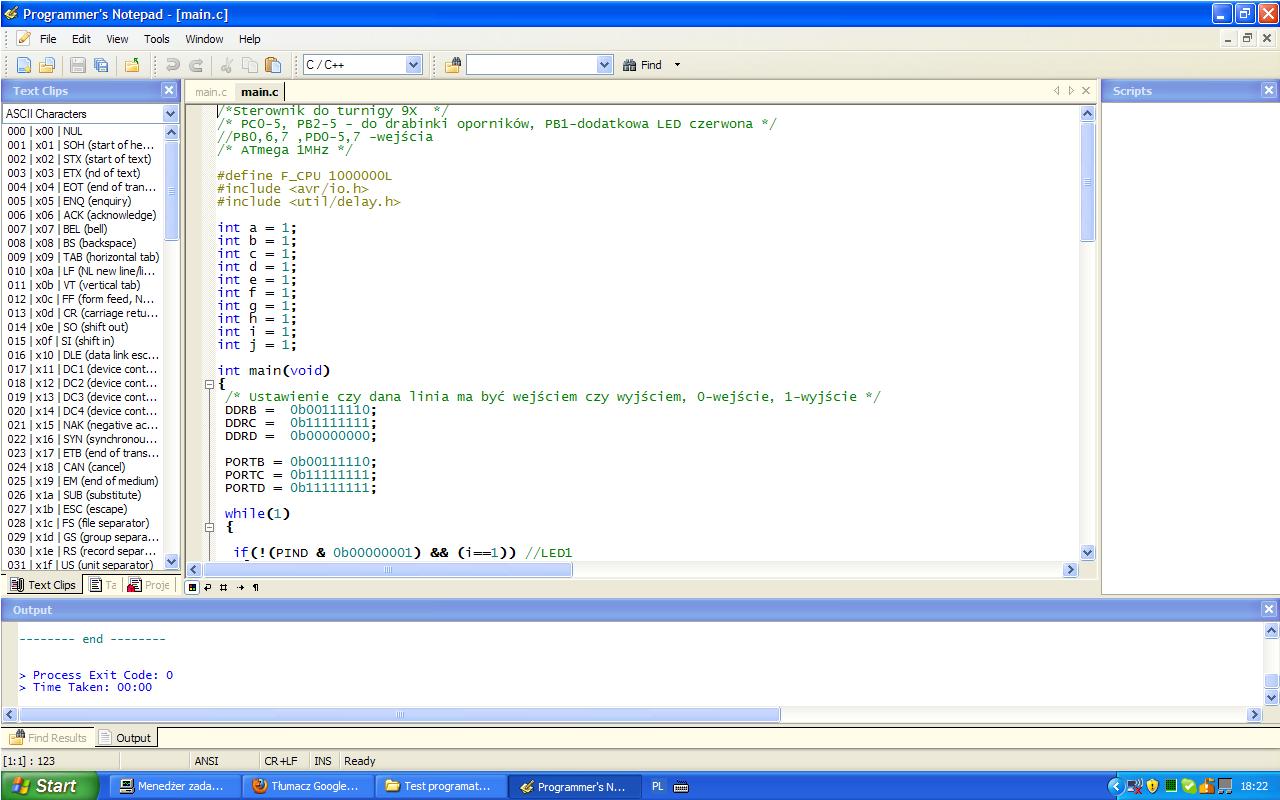Save all open files
Viewport: 1280px width, 800px height.
coord(99,64)
